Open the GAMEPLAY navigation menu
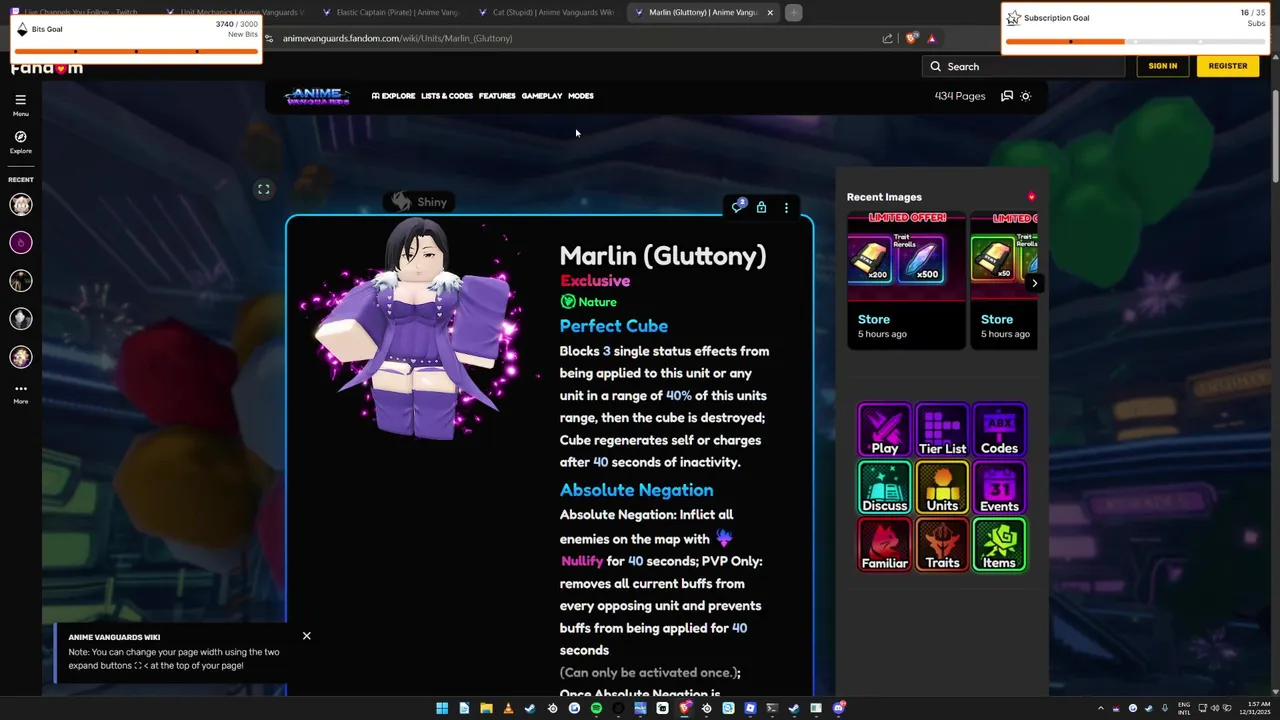The width and height of the screenshot is (1280, 720). click(x=542, y=96)
